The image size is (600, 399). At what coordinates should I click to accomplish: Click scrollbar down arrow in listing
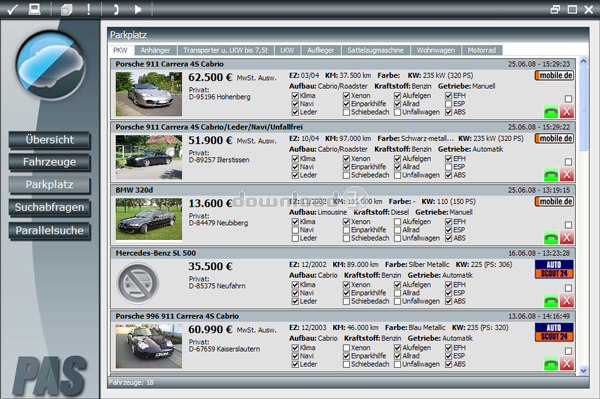coord(584,370)
